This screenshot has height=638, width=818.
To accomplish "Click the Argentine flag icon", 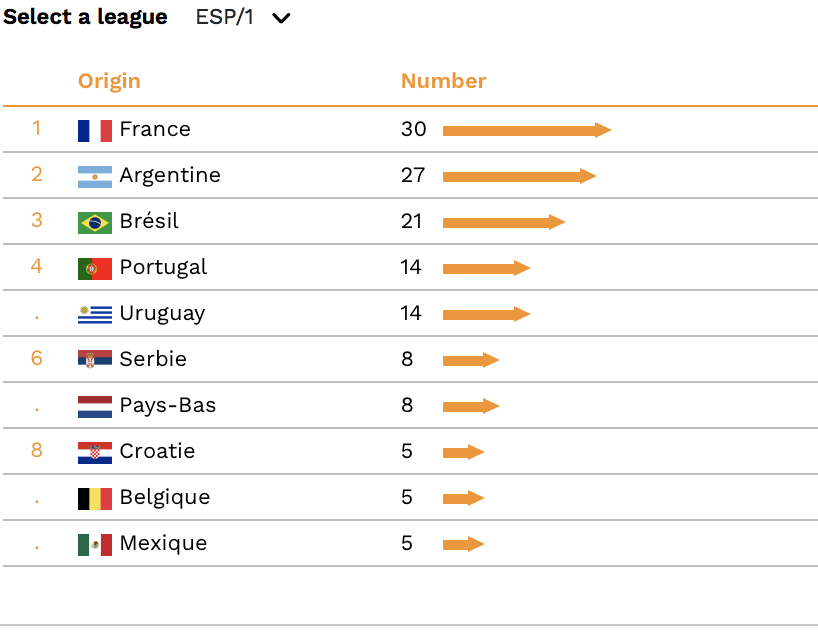I will [95, 177].
